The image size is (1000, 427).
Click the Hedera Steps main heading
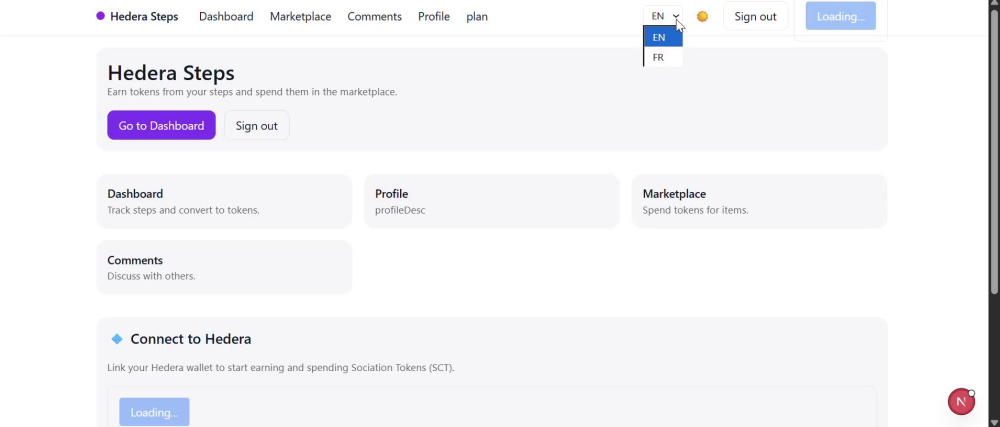(171, 73)
